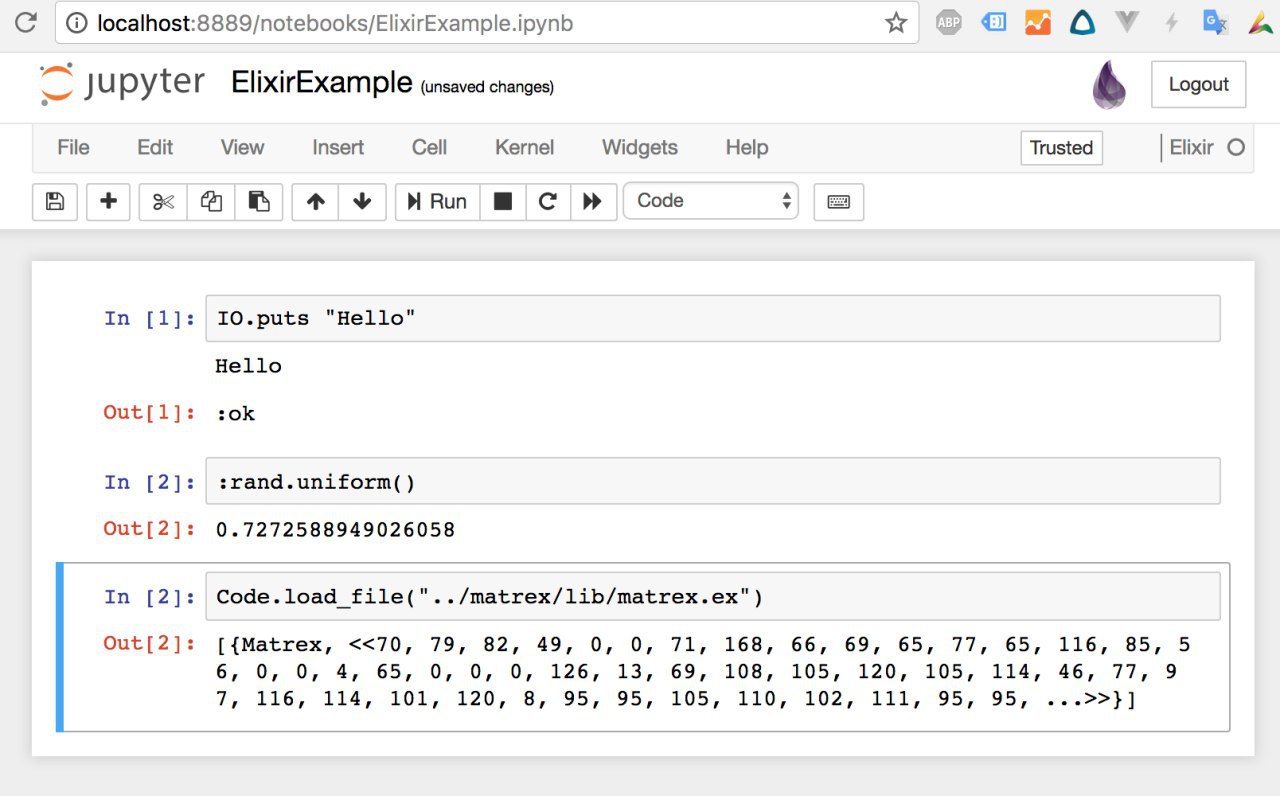Click the Logout button

[1198, 84]
